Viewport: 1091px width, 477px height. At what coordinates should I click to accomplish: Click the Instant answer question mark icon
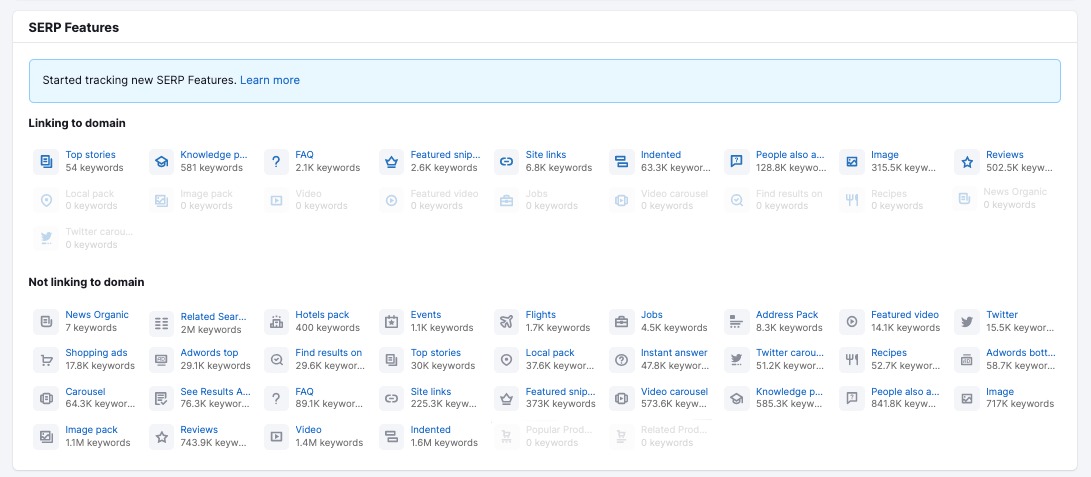pos(621,359)
